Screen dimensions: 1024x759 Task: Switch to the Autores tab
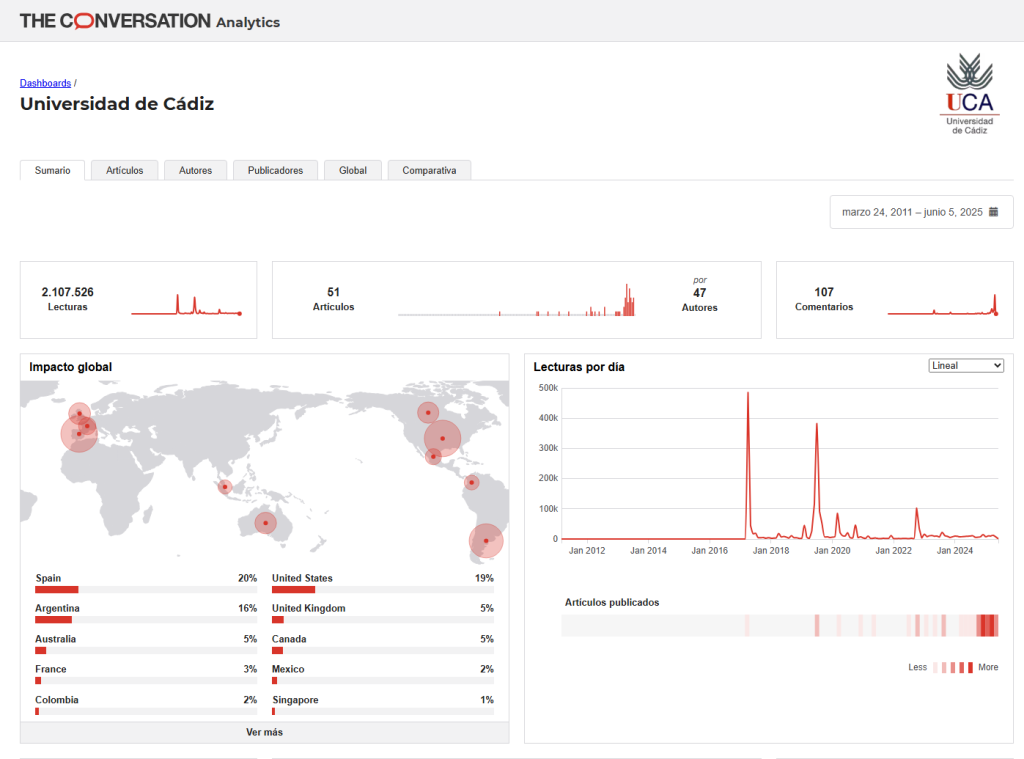(195, 170)
